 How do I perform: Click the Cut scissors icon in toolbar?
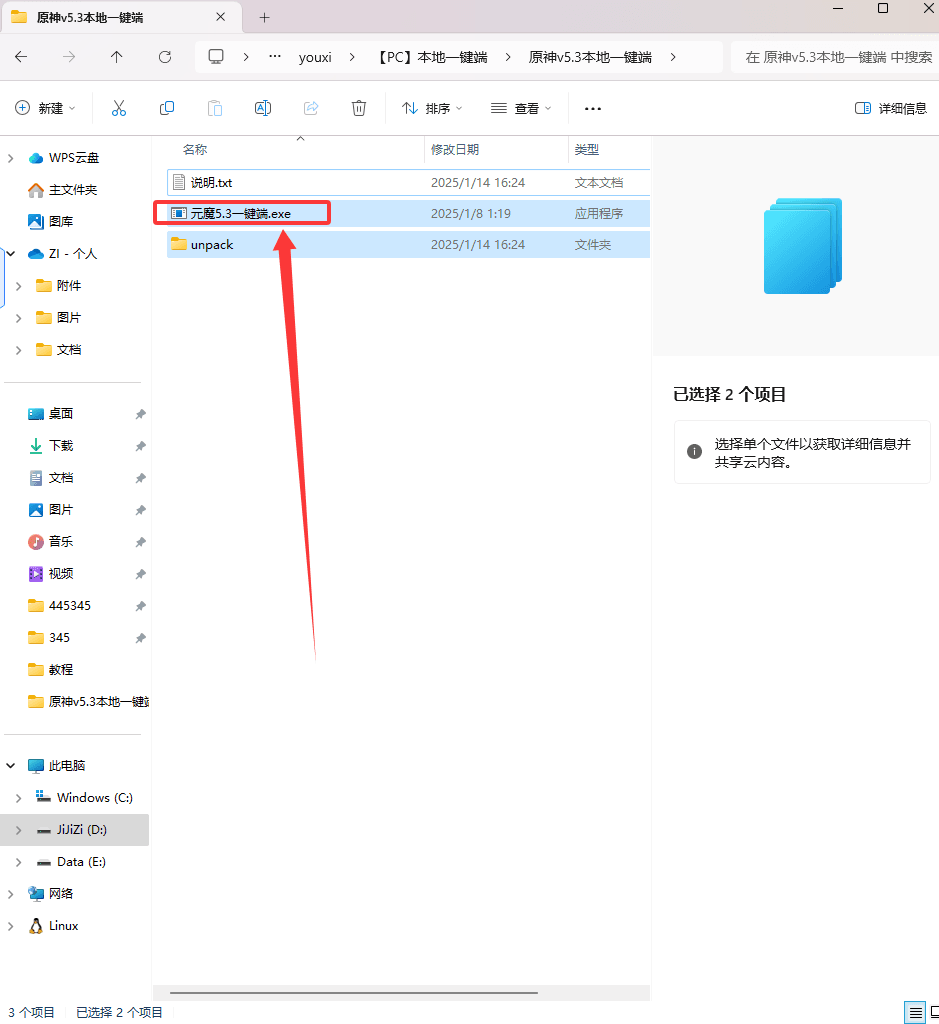click(x=119, y=108)
